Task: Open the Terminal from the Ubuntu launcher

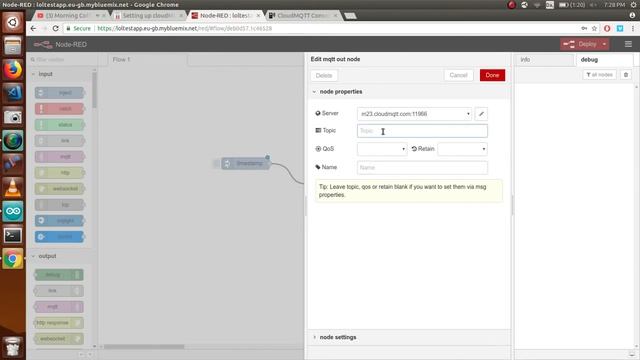Action: click(13, 235)
